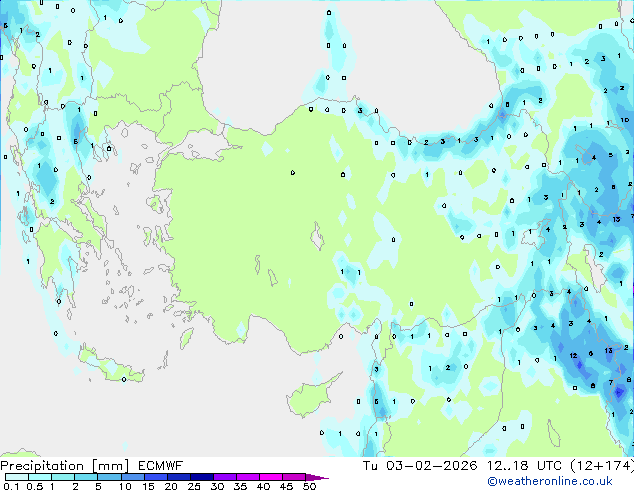The height and width of the screenshot is (490, 634).
Task: Click the map precipitation value '12'
Action: point(573,355)
